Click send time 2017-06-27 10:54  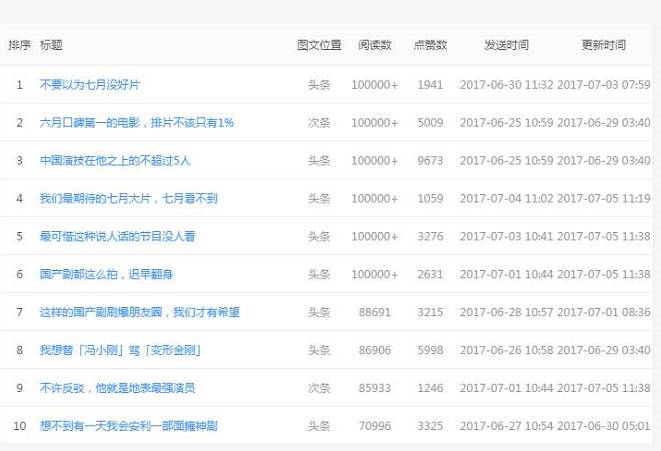pyautogui.click(x=506, y=426)
